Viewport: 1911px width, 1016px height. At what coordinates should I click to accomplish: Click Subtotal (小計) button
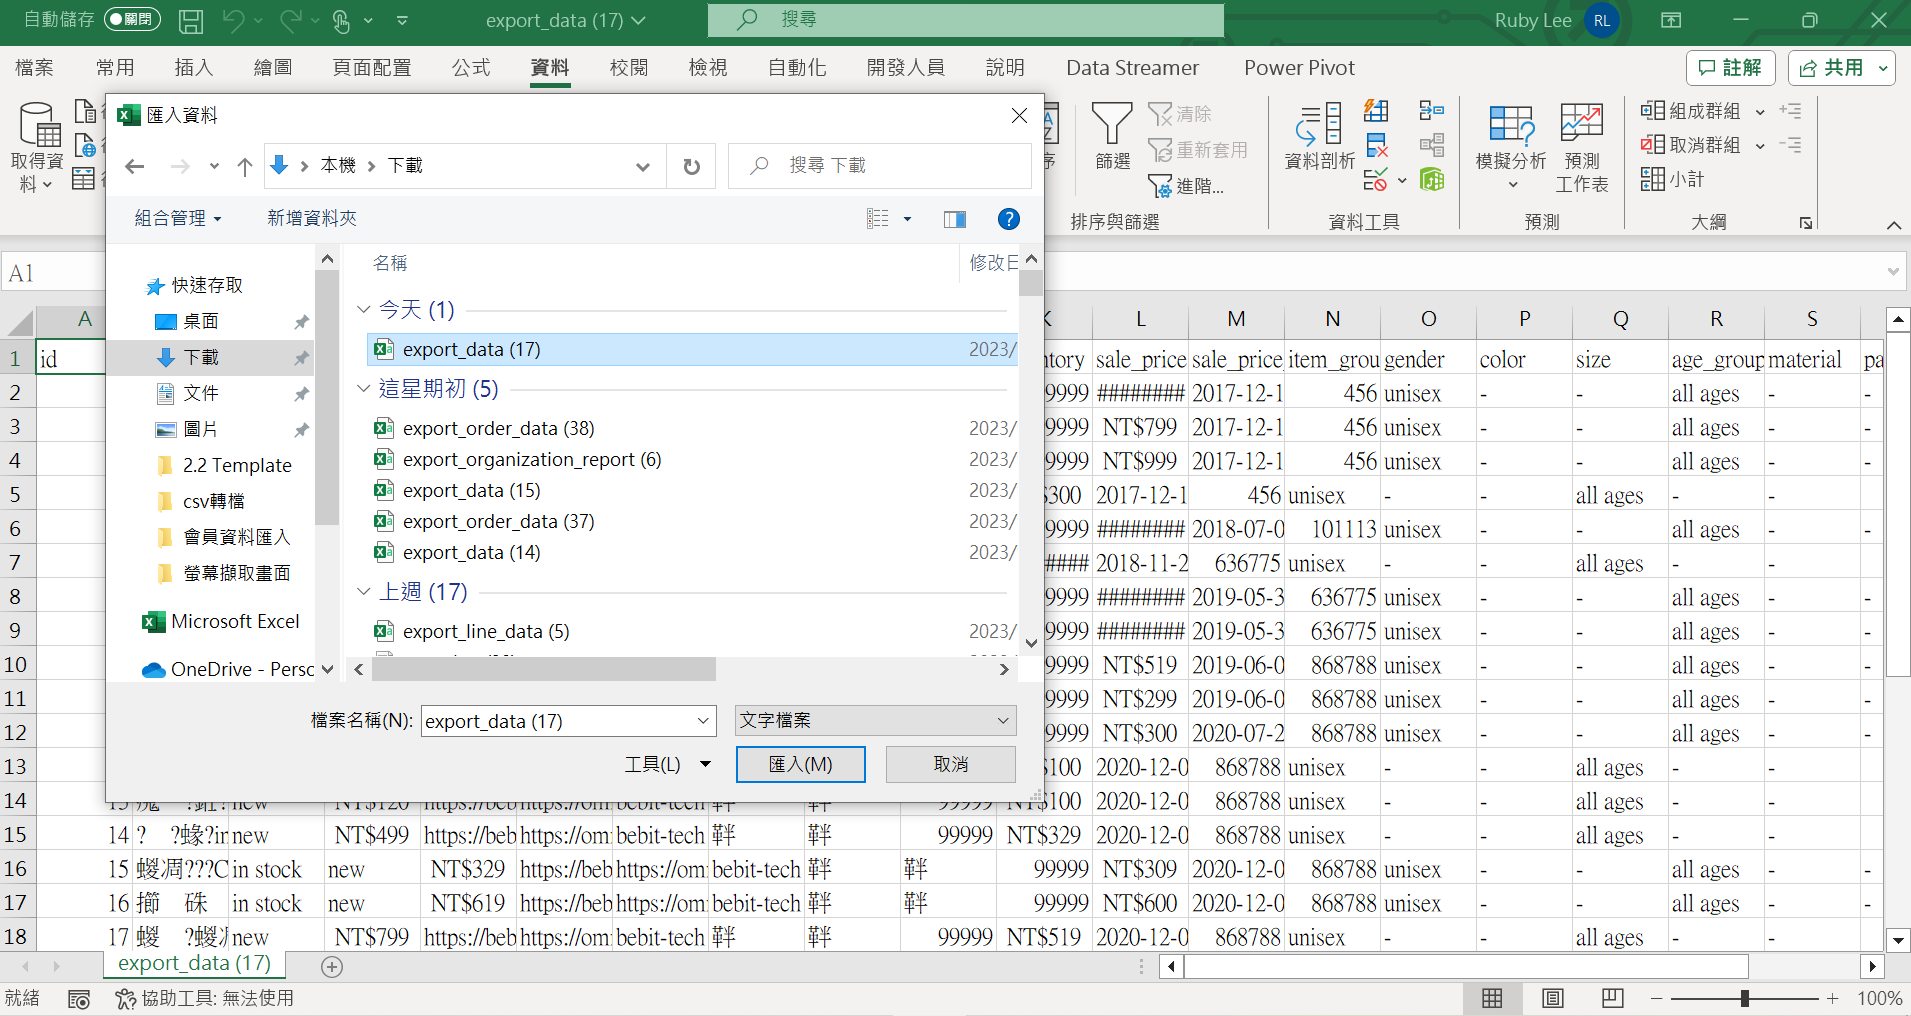coord(1672,179)
